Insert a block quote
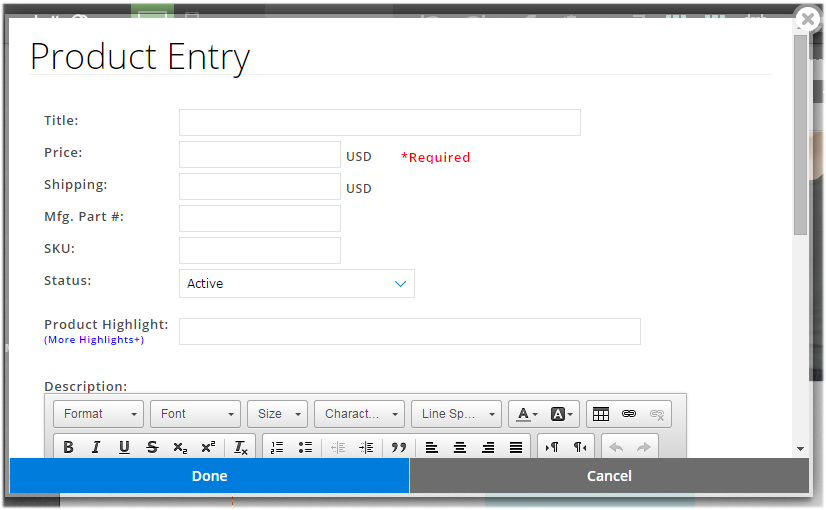Screen dimensions: 826x510 click(x=399, y=447)
